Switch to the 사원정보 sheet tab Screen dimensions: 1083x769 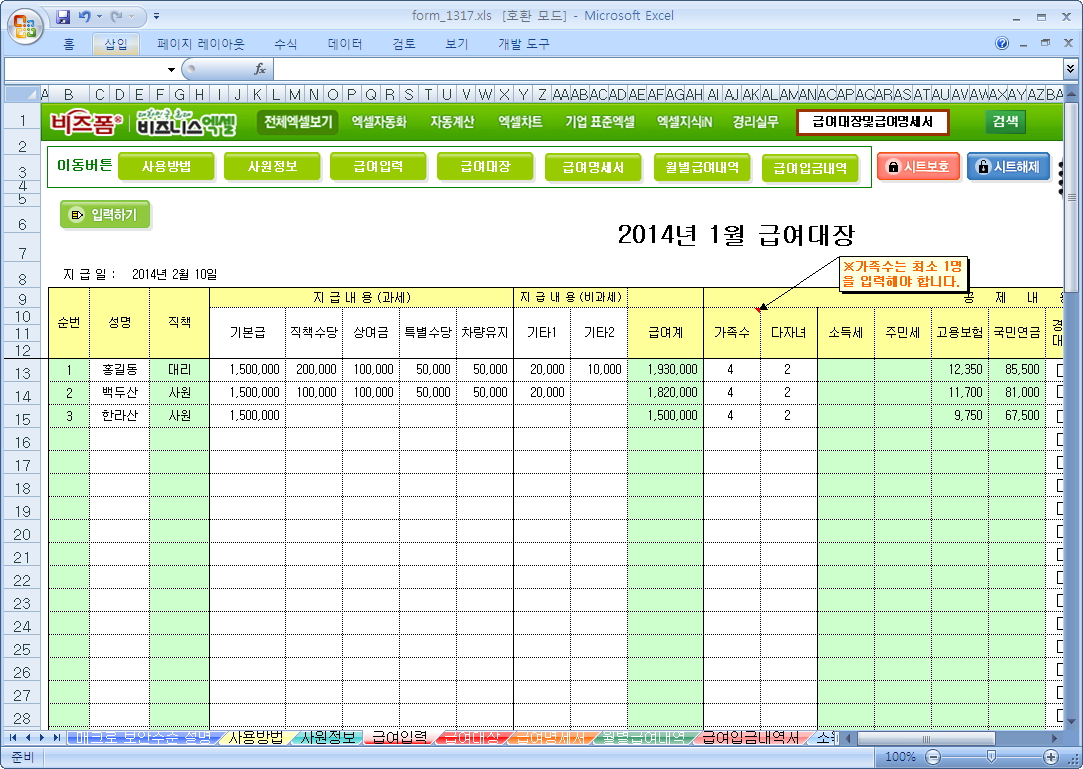click(329, 738)
